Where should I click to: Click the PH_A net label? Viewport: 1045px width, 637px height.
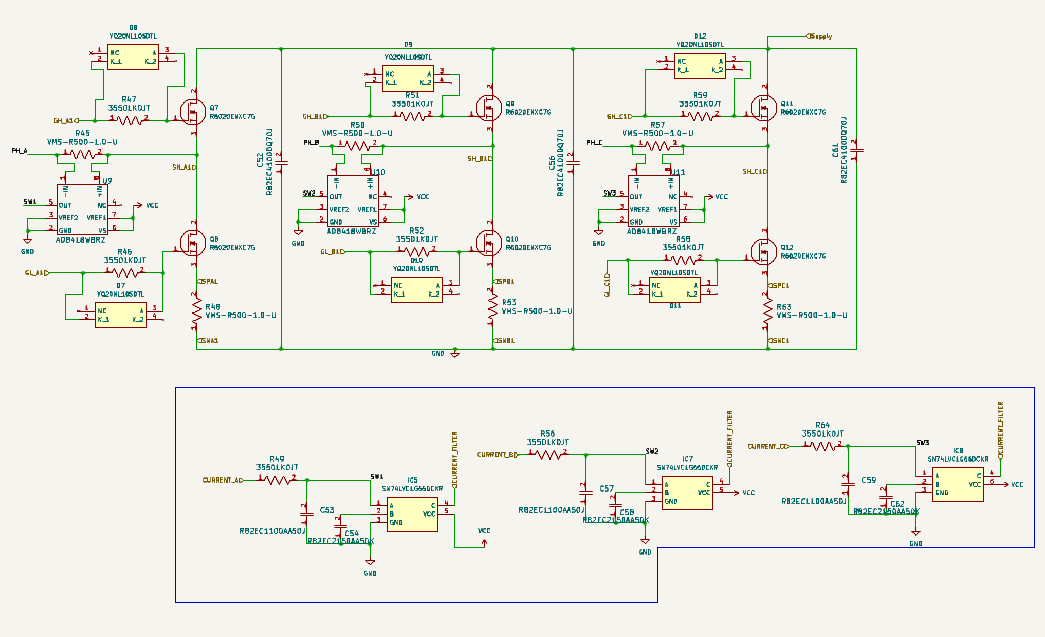point(19,151)
